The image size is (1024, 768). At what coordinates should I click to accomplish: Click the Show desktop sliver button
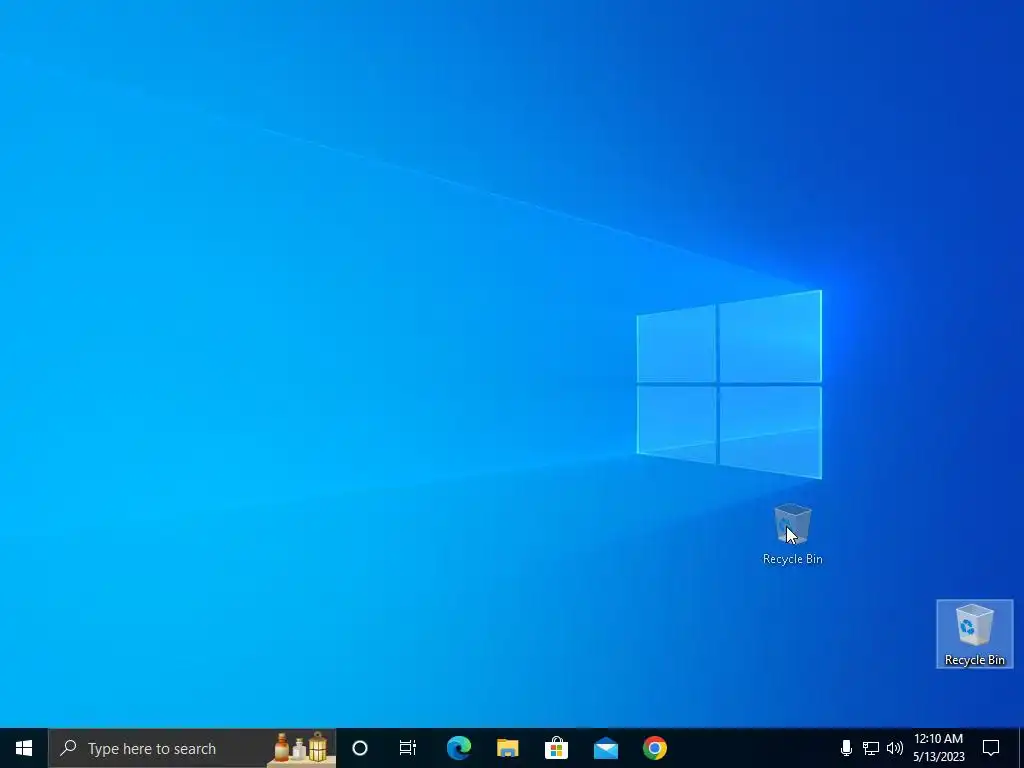[1021, 748]
